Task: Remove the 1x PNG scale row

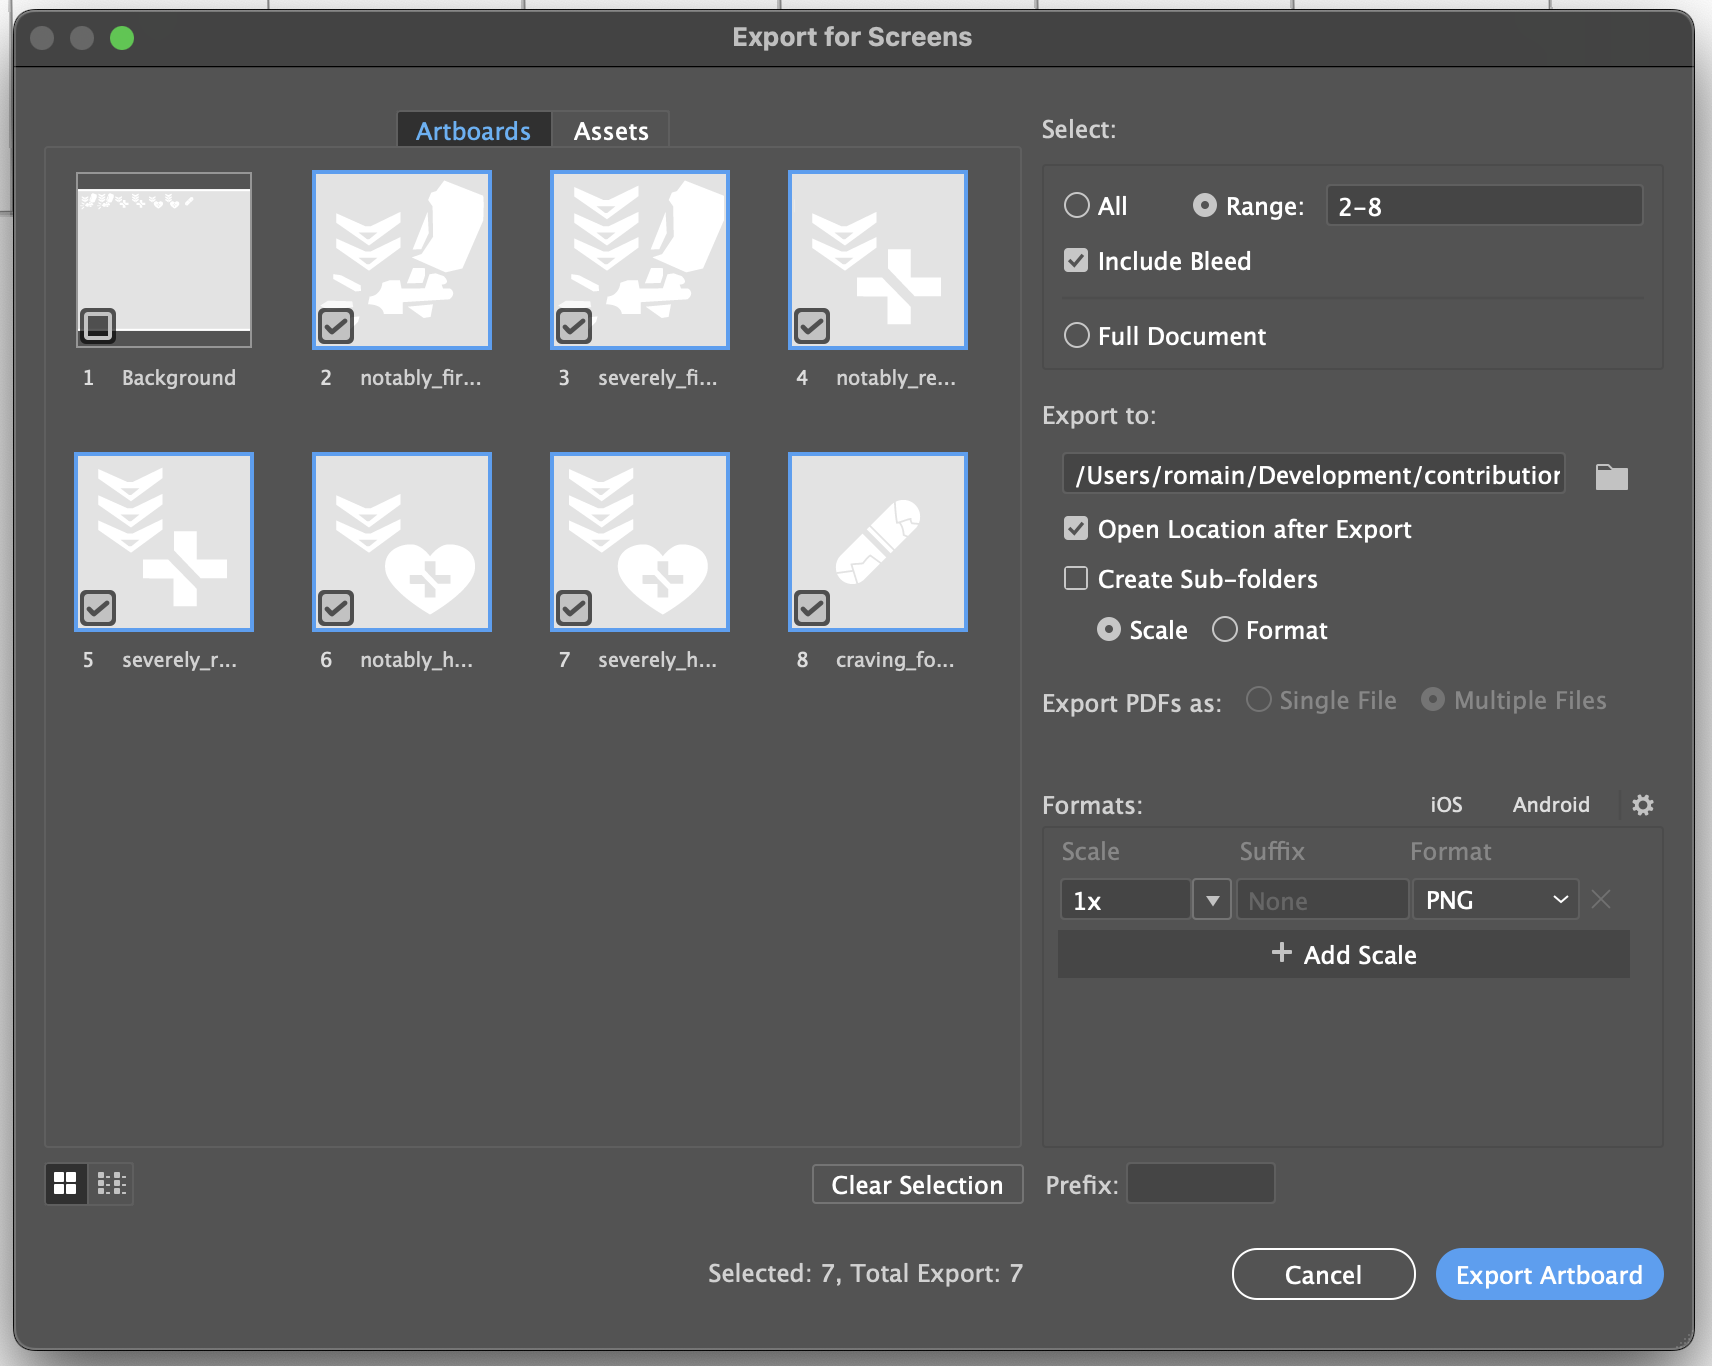Action: tap(1601, 900)
